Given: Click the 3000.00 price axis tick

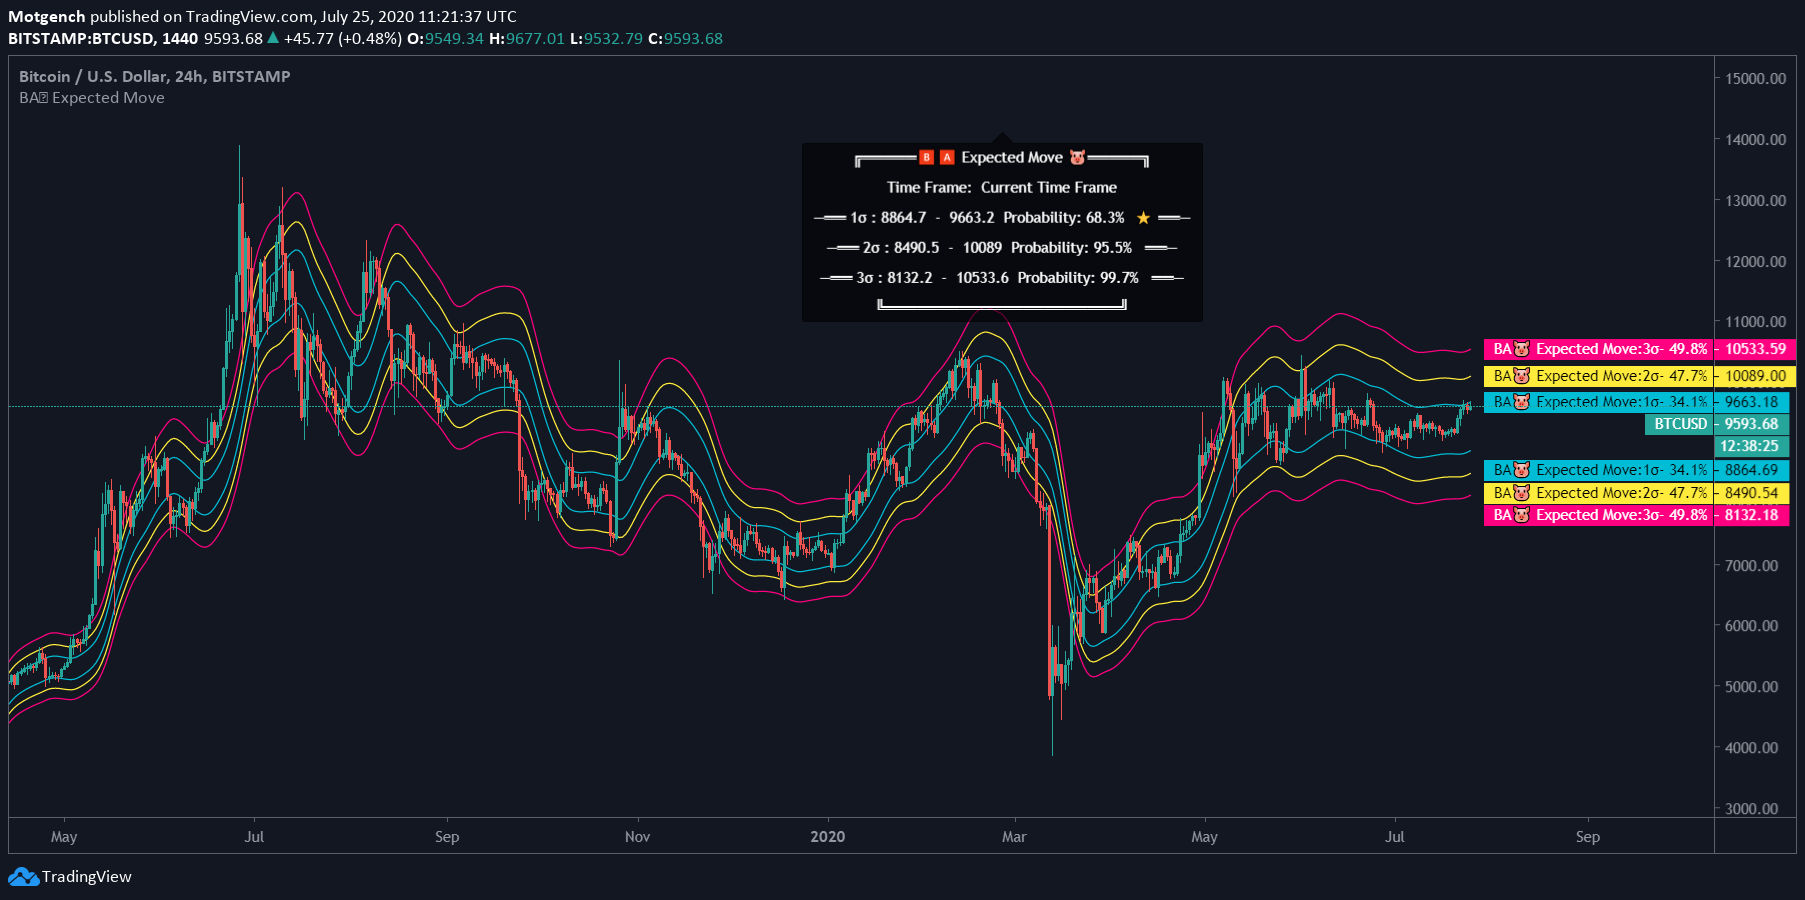Looking at the screenshot, I should pyautogui.click(x=1752, y=809).
